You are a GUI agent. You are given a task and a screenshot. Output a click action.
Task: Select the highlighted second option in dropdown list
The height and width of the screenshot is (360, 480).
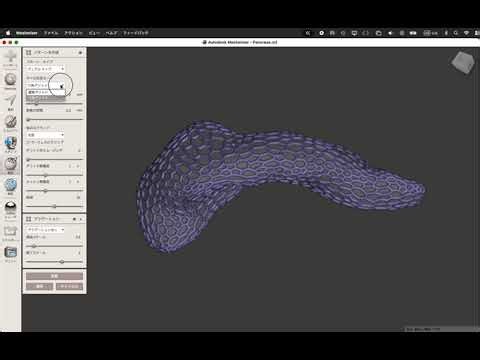46,98
